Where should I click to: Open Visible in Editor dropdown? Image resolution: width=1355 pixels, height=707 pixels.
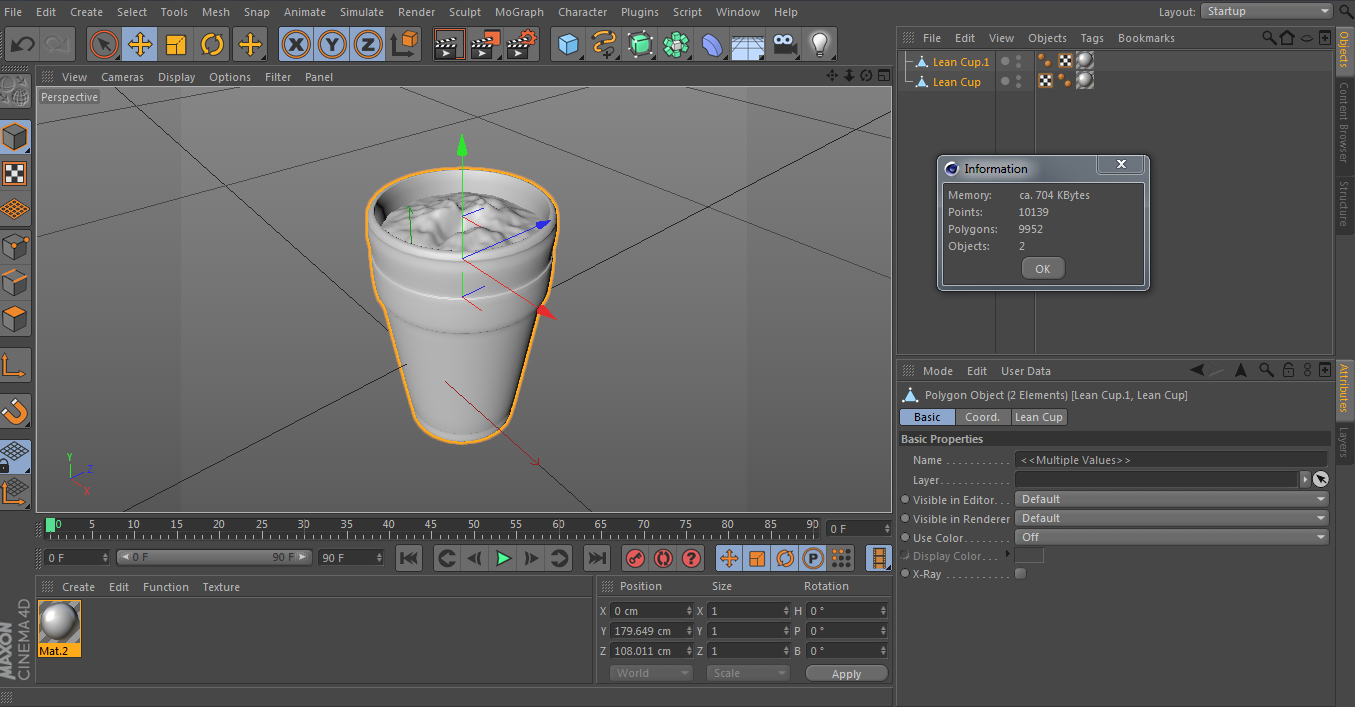(x=1171, y=499)
